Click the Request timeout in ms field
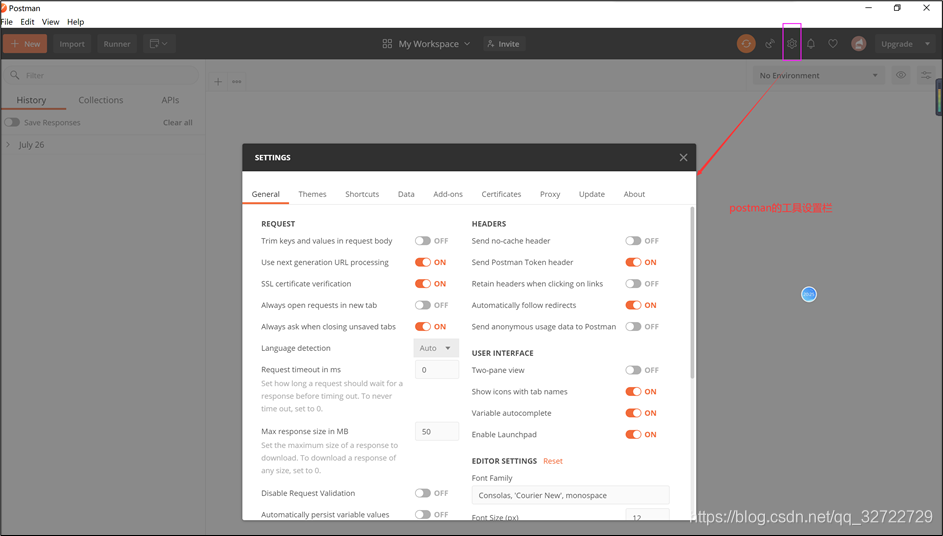943x536 pixels. click(437, 370)
